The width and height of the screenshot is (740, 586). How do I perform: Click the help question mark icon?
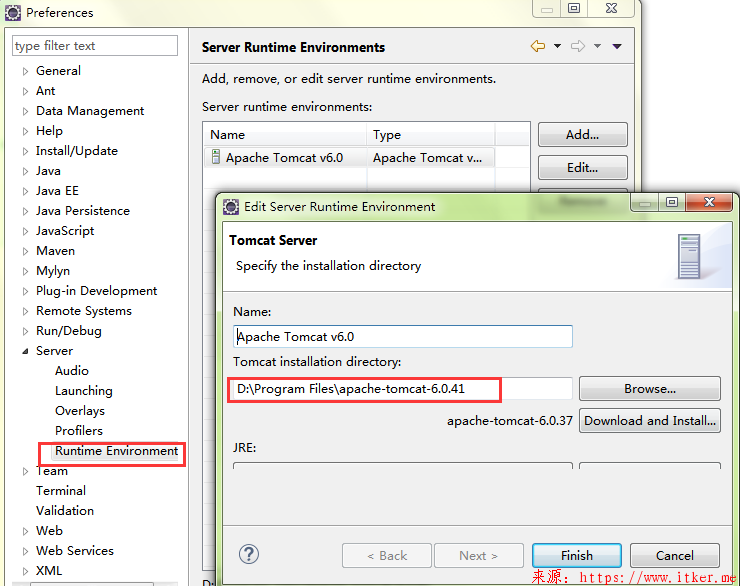coord(249,554)
